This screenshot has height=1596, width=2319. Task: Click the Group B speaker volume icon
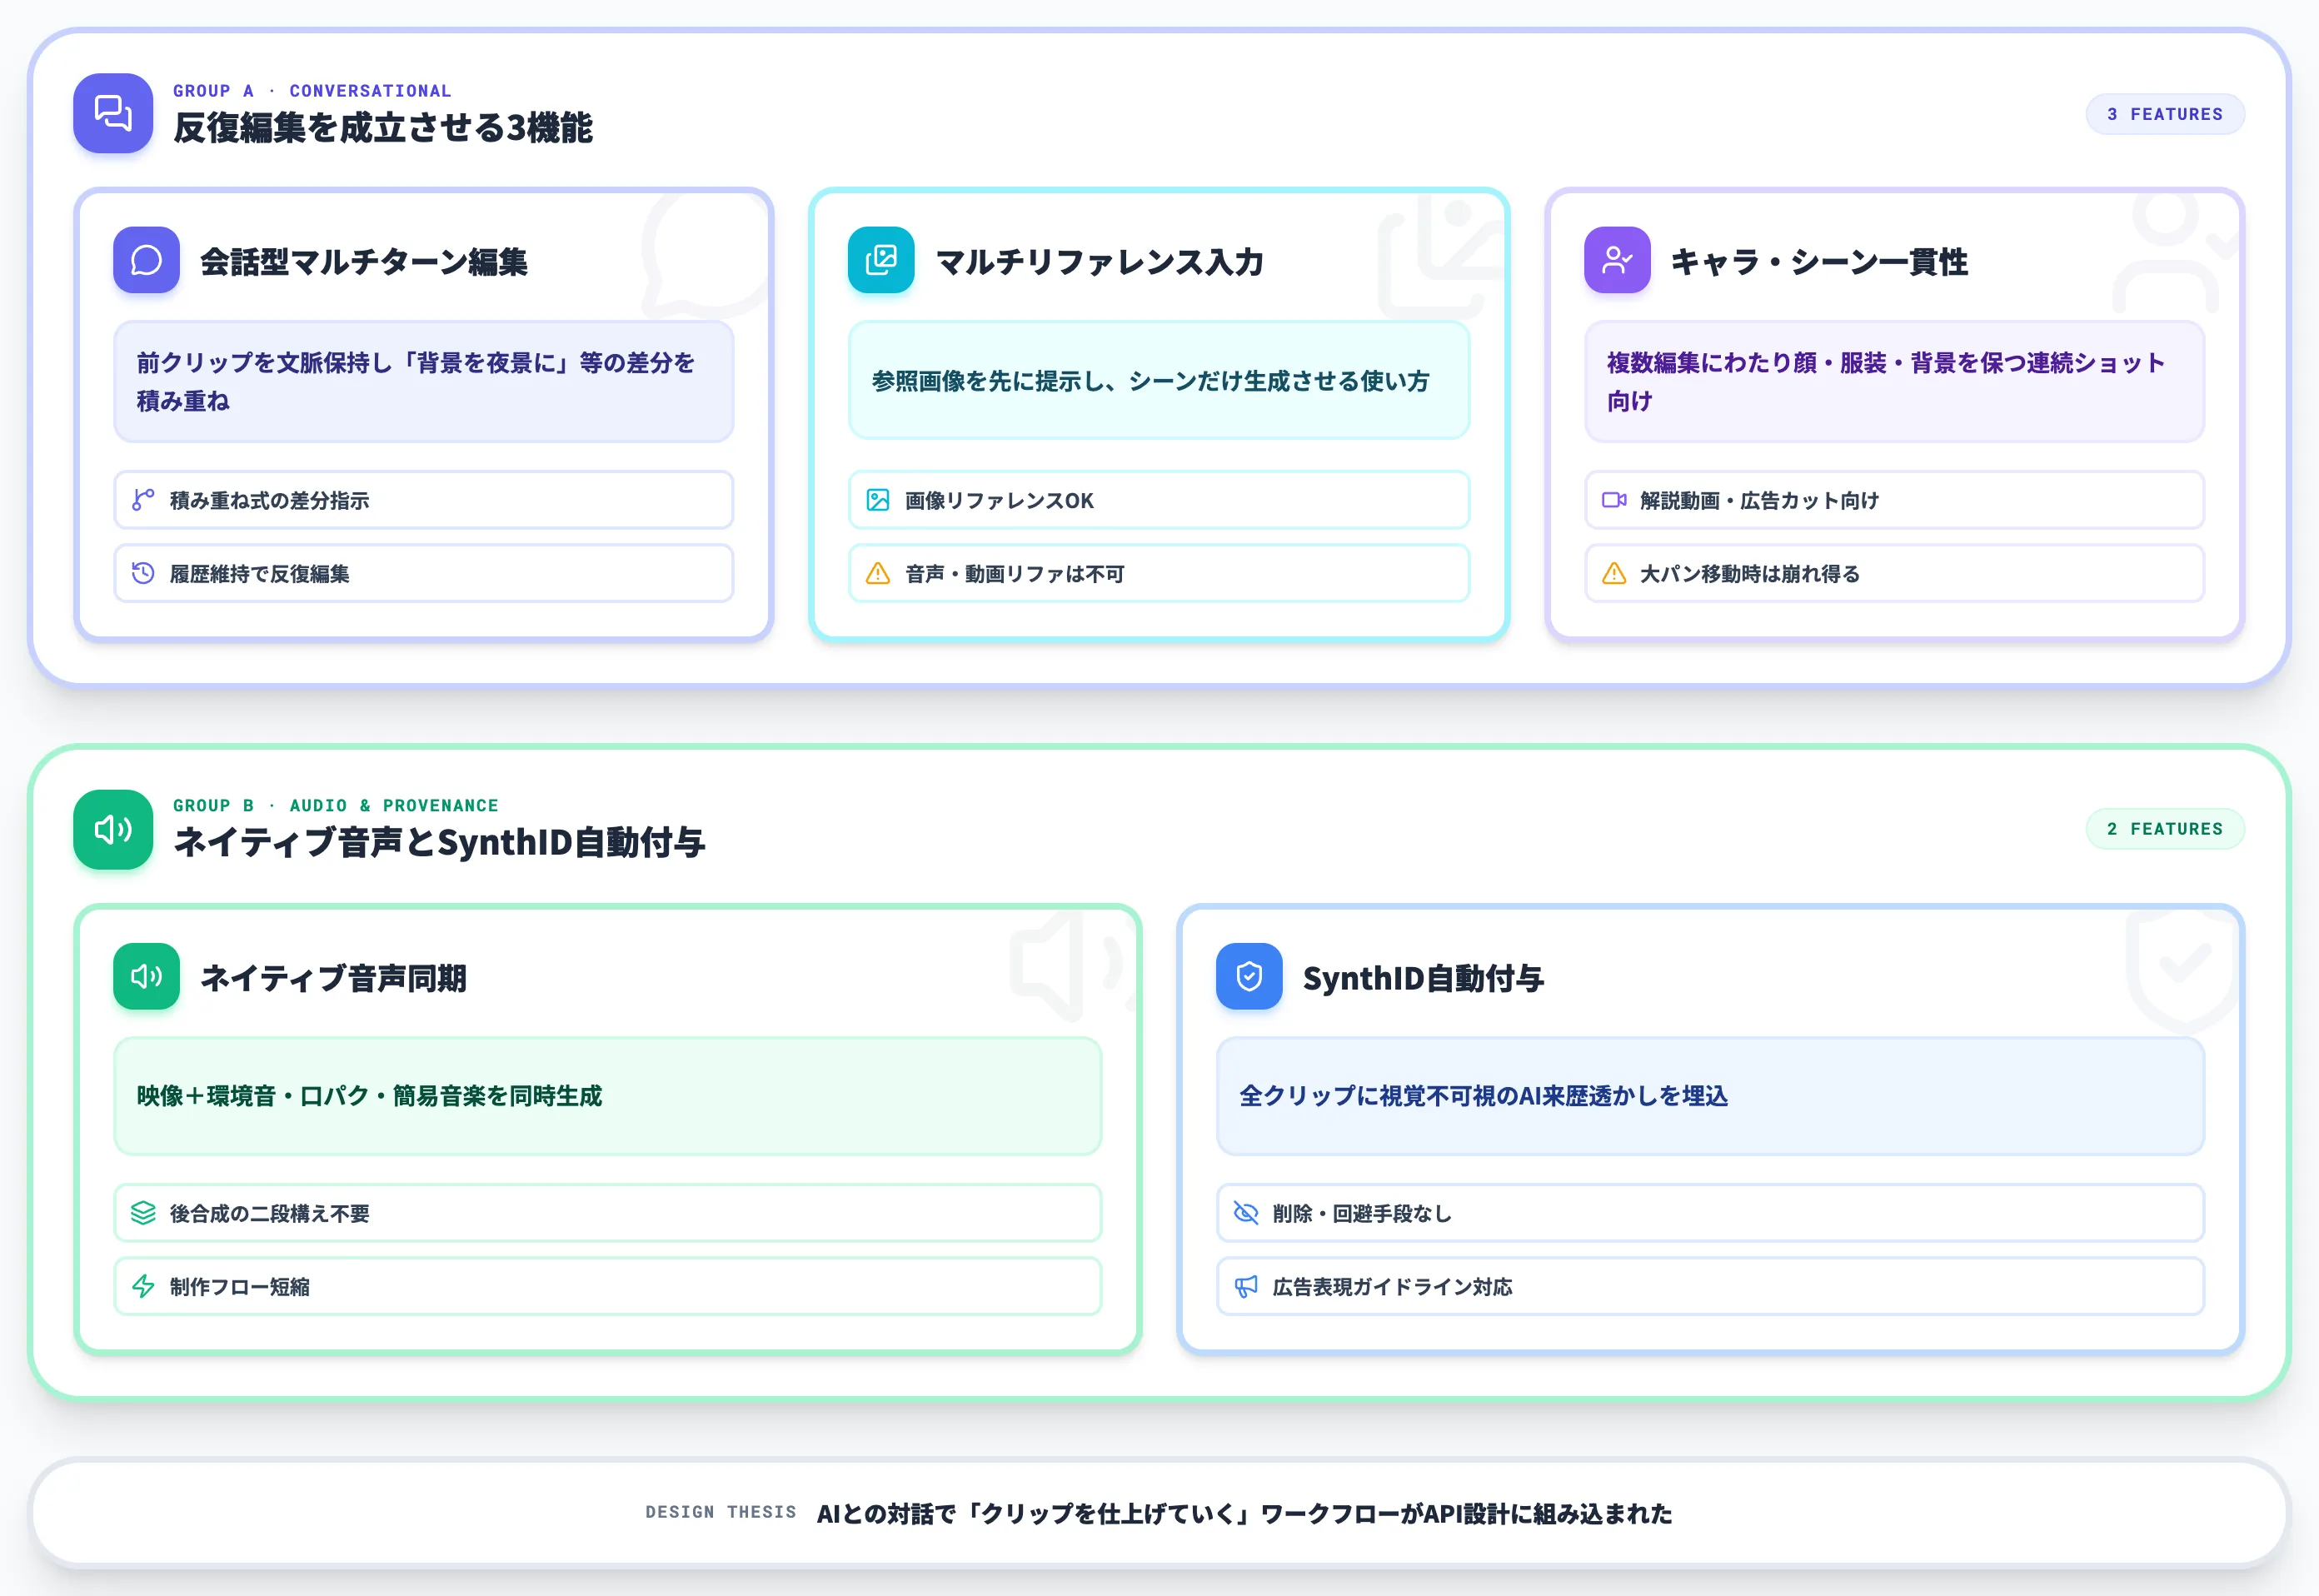[113, 829]
